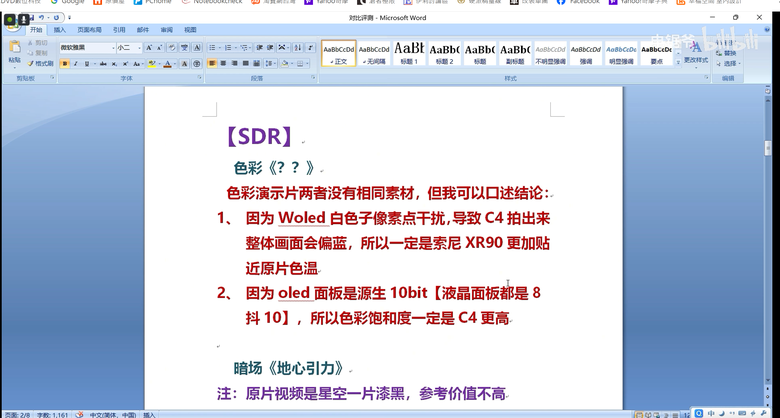This screenshot has width=780, height=418.
Task: Open the 更改样式 (Change Styles) menu
Action: [x=696, y=53]
